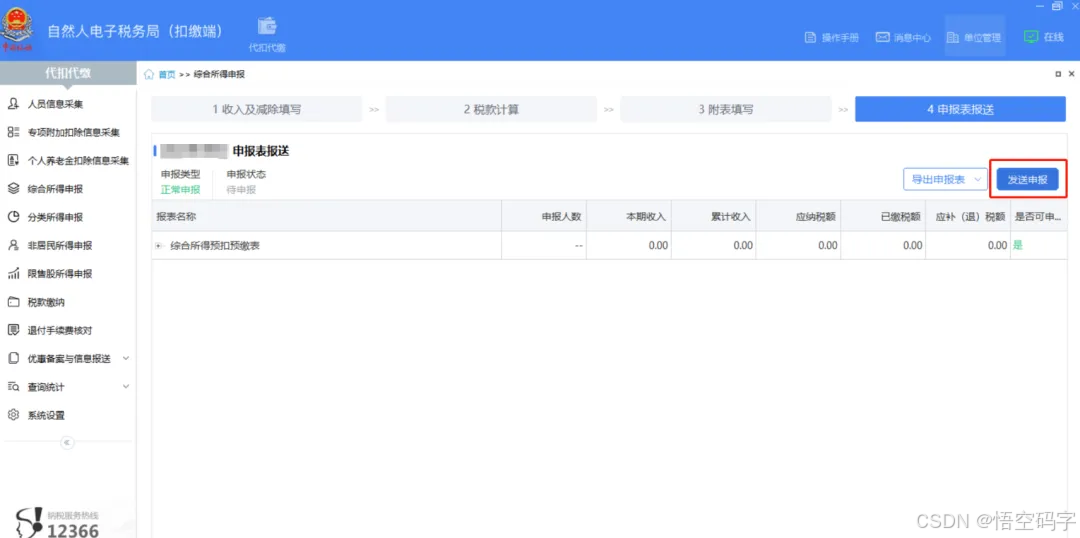Click the 优惠备案与信息报送 document icon
Viewport: 1080px width, 538px height.
click(12, 358)
